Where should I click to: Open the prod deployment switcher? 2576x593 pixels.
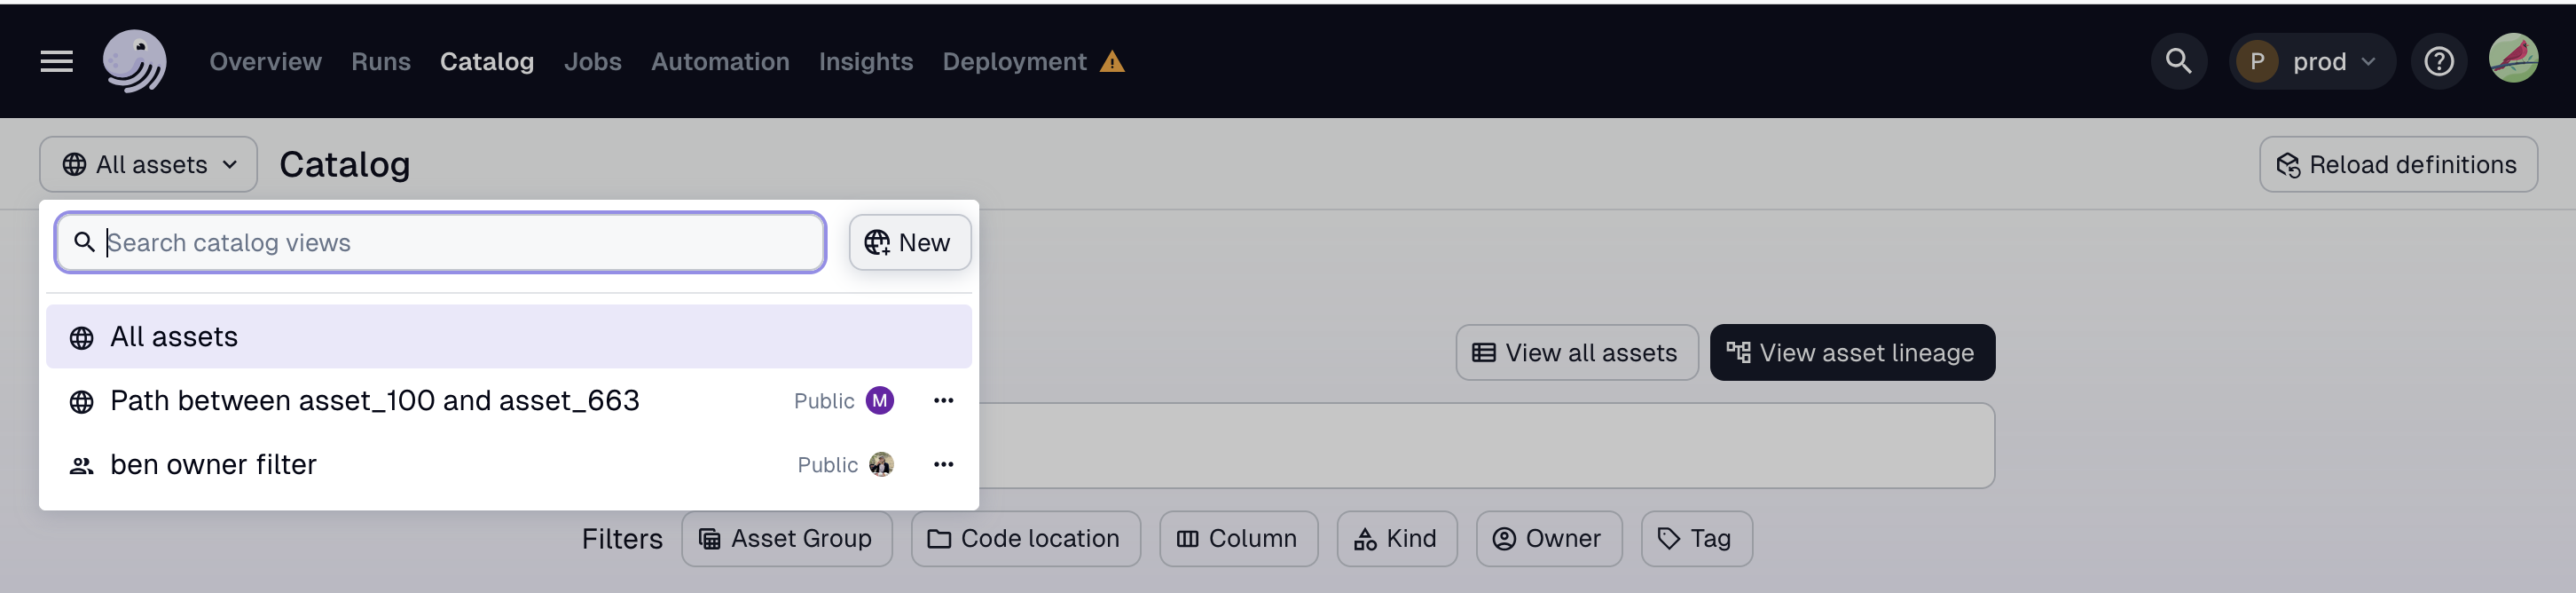point(2312,61)
